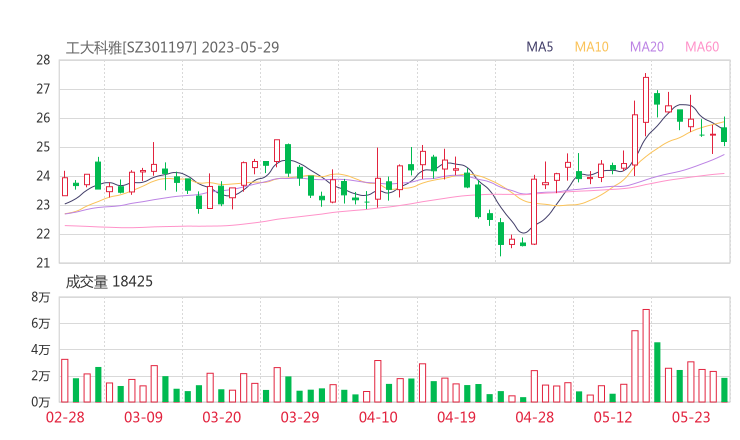Click the 03-20 date axis label
The height and width of the screenshot is (440, 740).
pos(222,417)
